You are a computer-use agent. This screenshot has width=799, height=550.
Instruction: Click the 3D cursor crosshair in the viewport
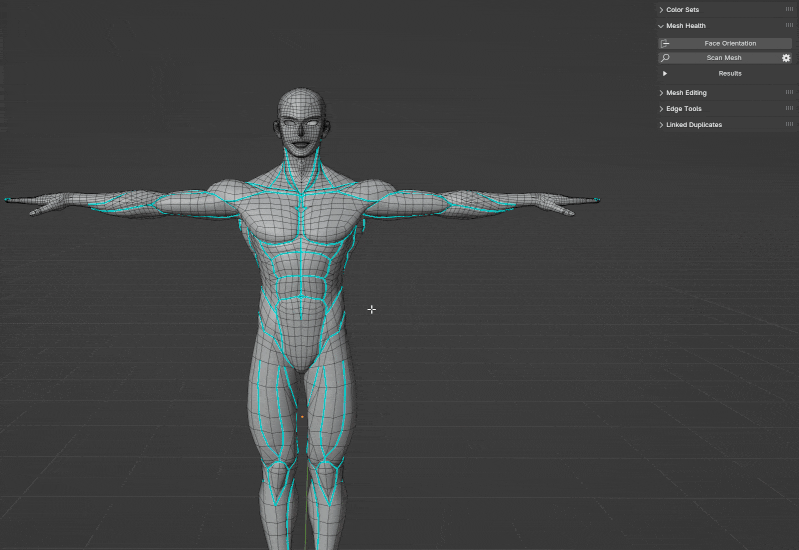[371, 309]
